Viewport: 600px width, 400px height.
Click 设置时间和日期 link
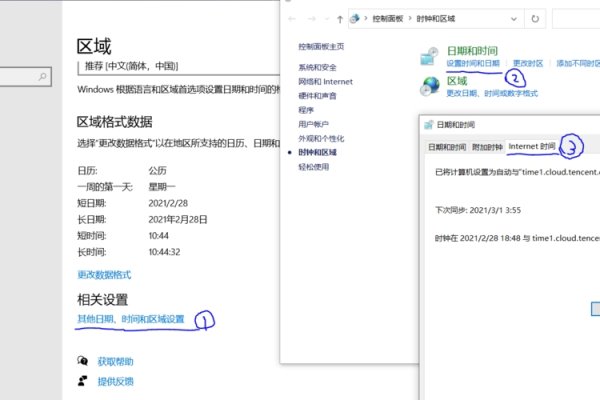click(x=473, y=63)
